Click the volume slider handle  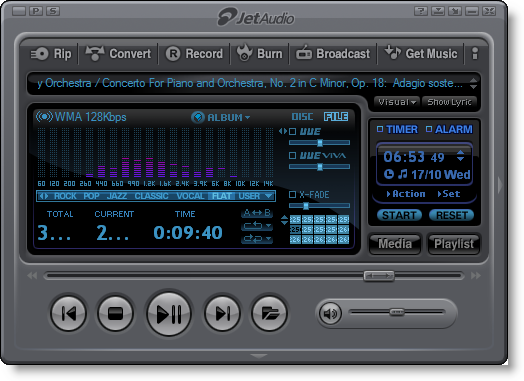(397, 312)
